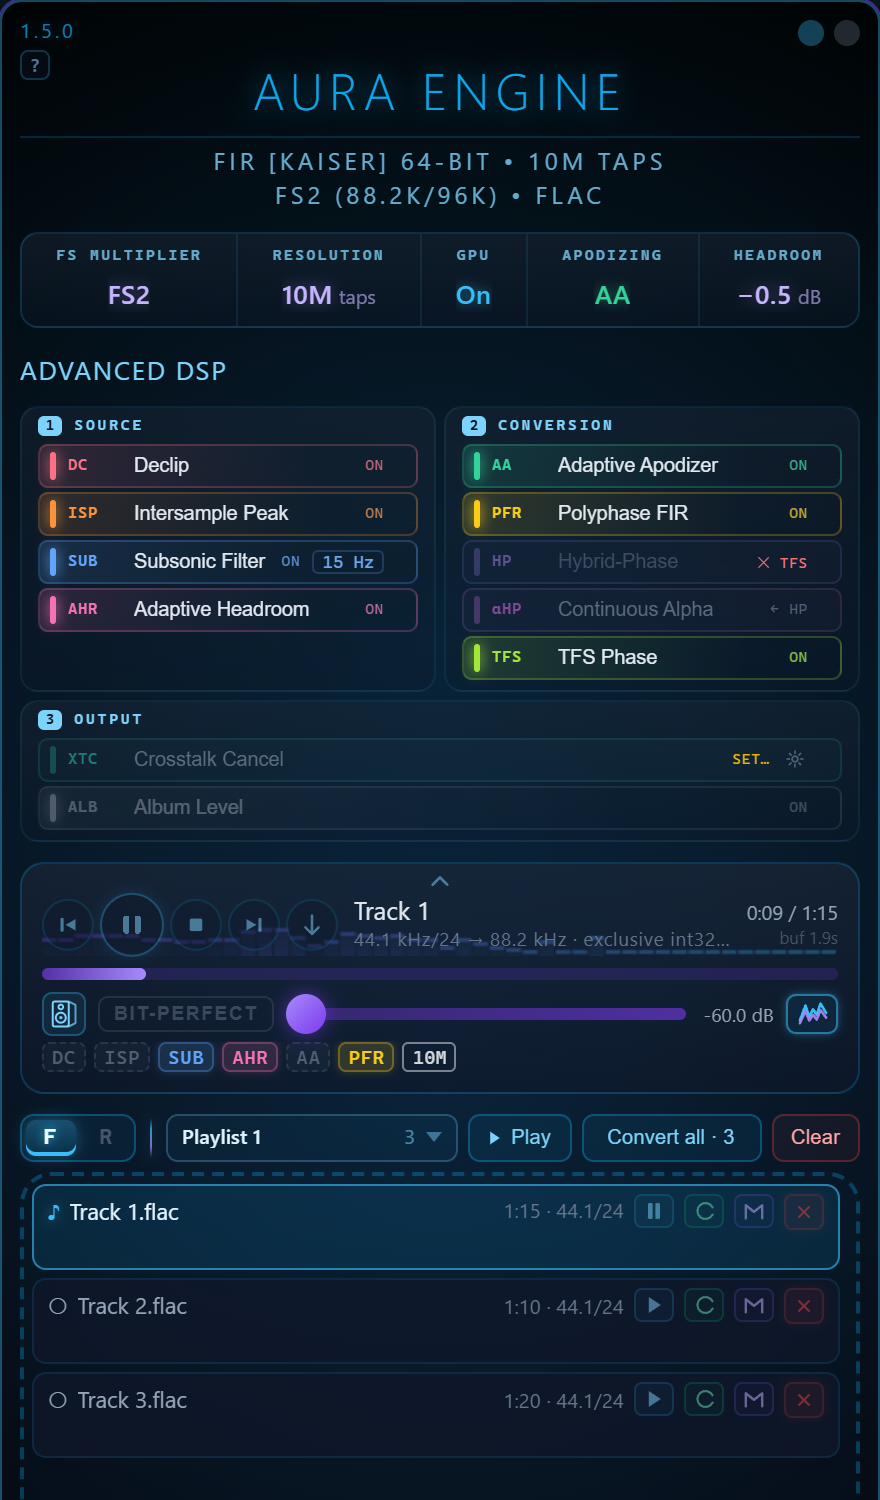Change the Resolution 10M taps setting
This screenshot has width=880, height=1500.
click(x=329, y=280)
